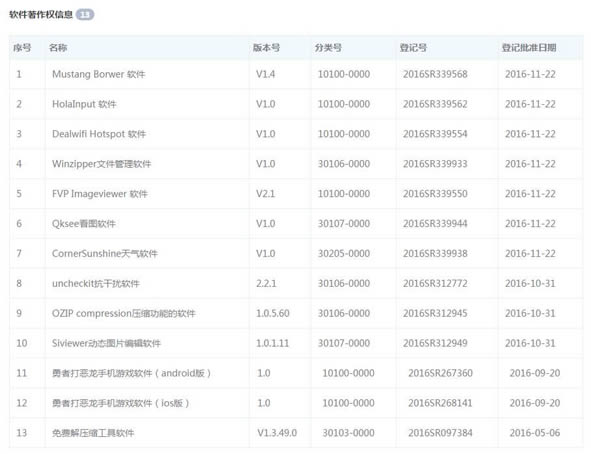Select FVP Imageviewer software row
This screenshot has width=591, height=454.
click(296, 194)
